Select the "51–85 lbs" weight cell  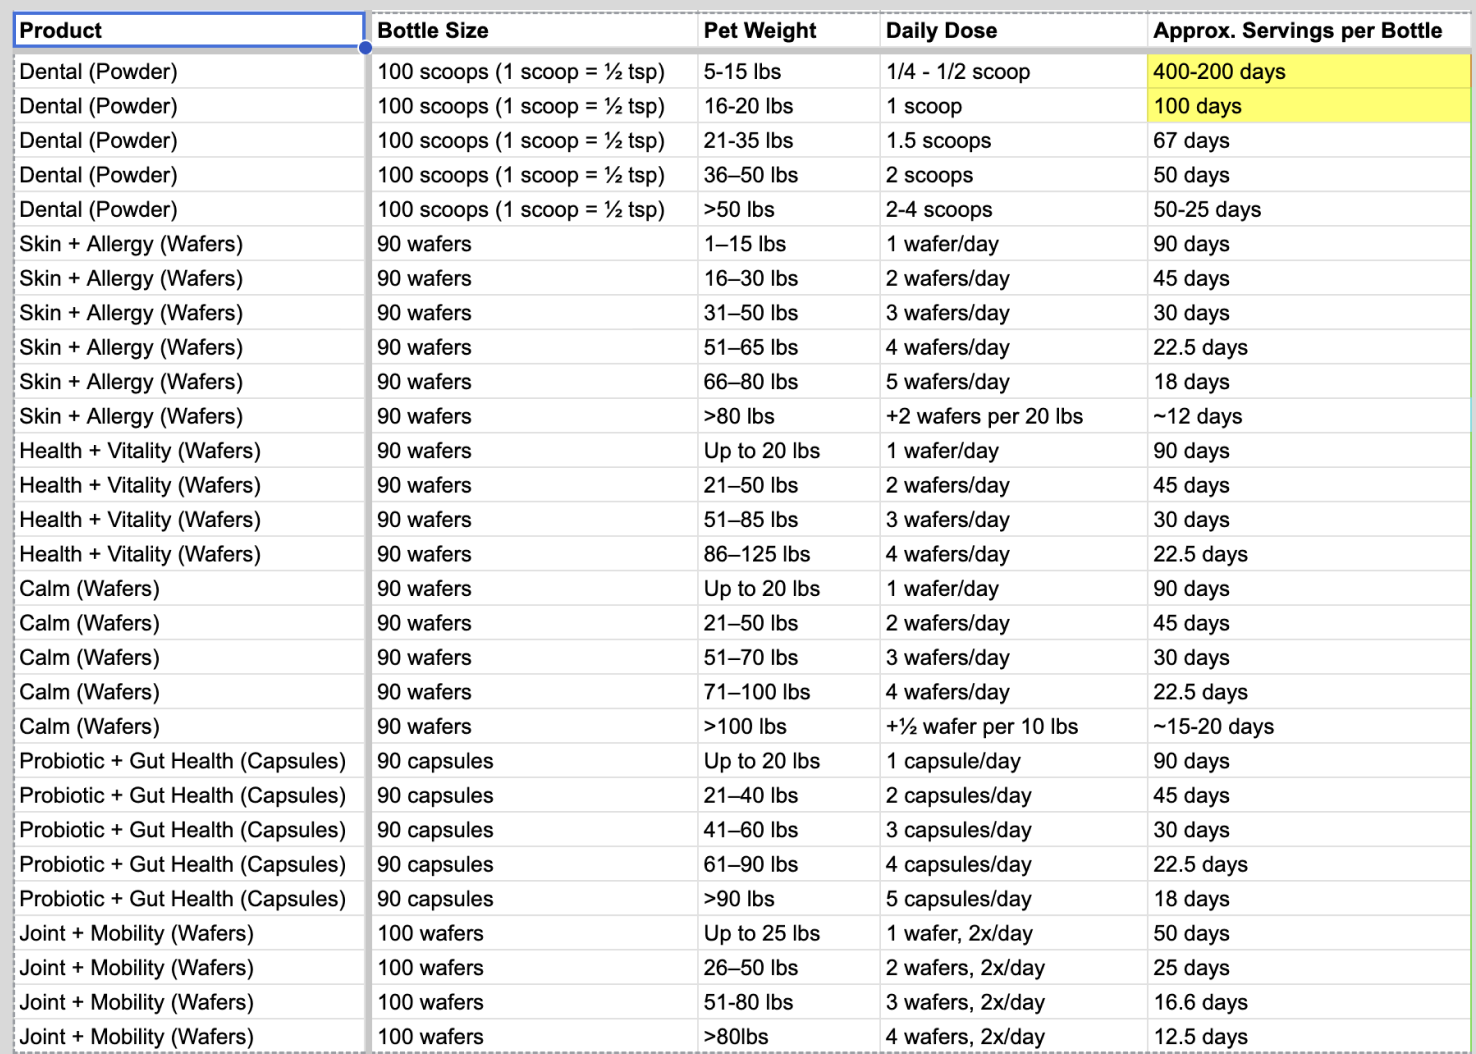click(789, 520)
